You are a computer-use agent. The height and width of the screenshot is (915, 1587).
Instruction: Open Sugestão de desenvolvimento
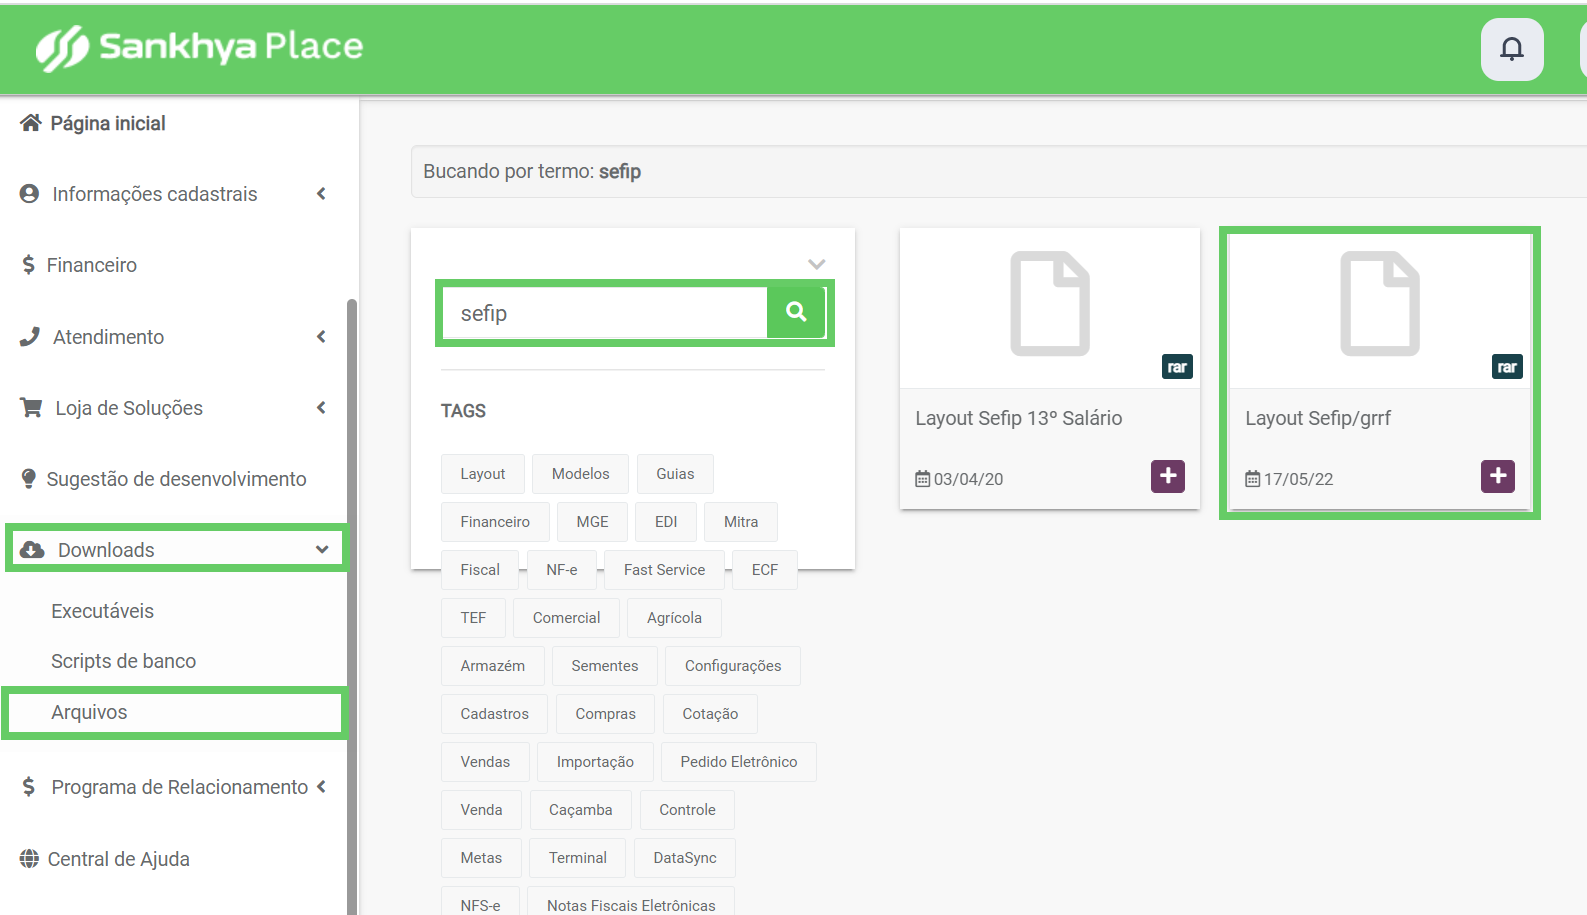[177, 479]
